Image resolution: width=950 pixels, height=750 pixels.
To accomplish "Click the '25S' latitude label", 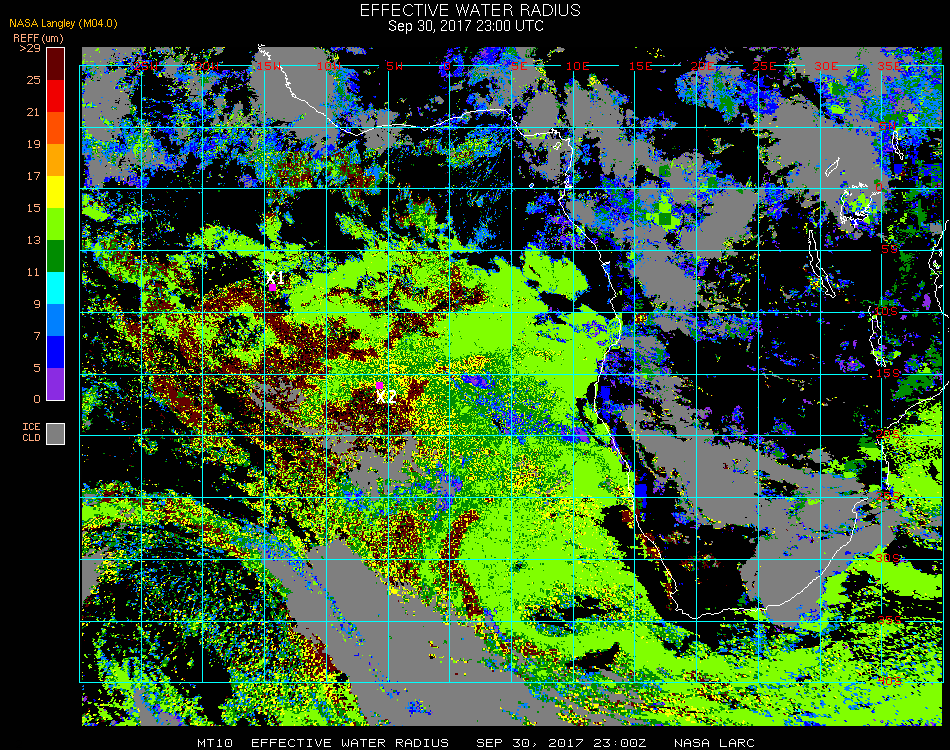I will (888, 497).
